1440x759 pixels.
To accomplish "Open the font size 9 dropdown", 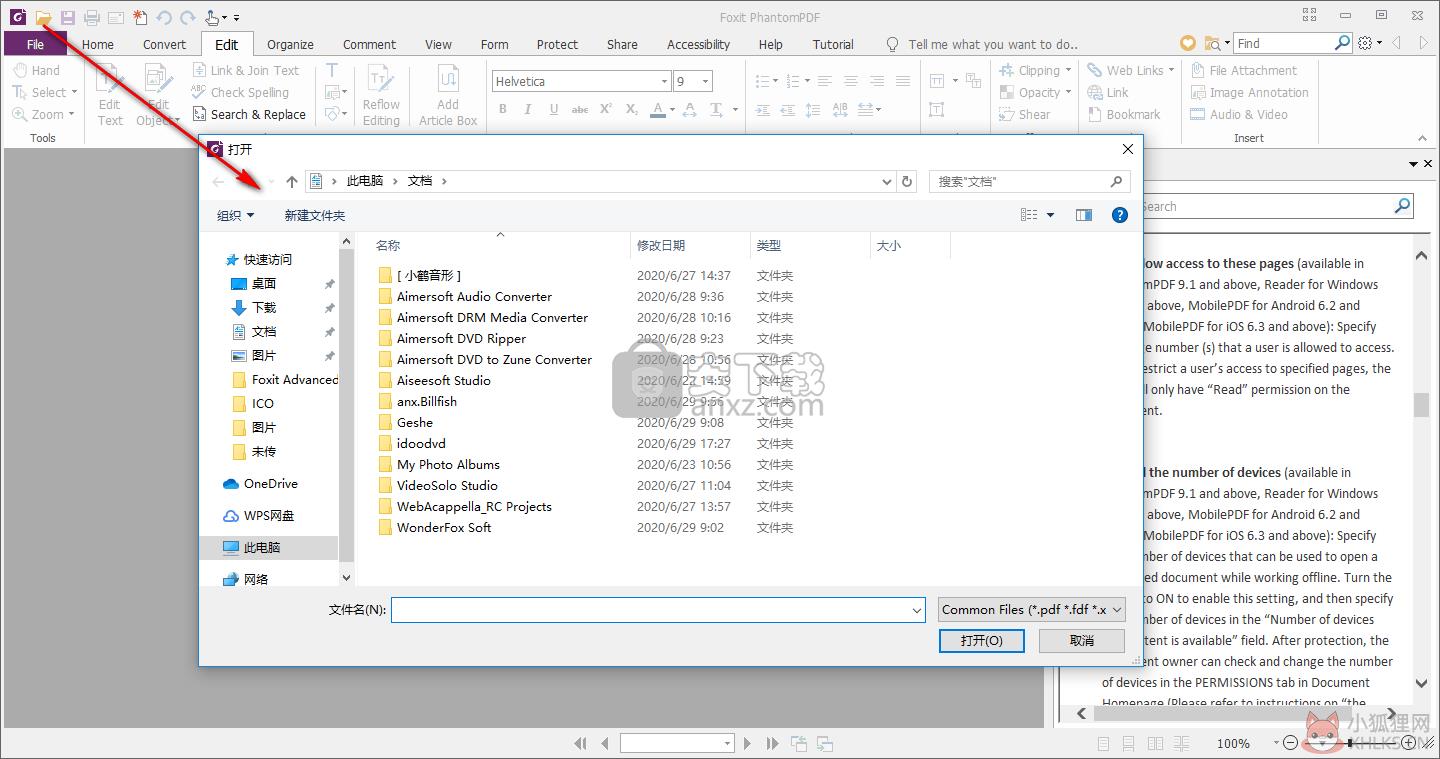I will tap(705, 81).
